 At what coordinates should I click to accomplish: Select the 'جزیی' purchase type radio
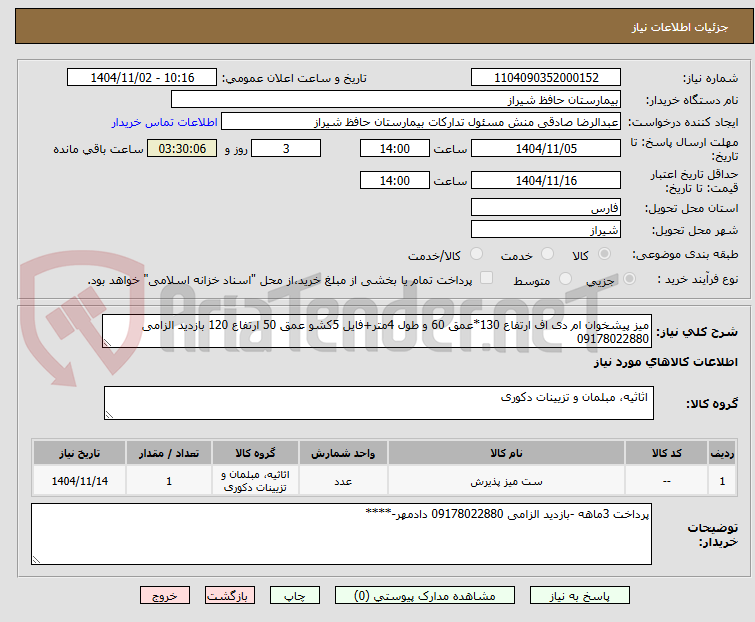pyautogui.click(x=629, y=279)
